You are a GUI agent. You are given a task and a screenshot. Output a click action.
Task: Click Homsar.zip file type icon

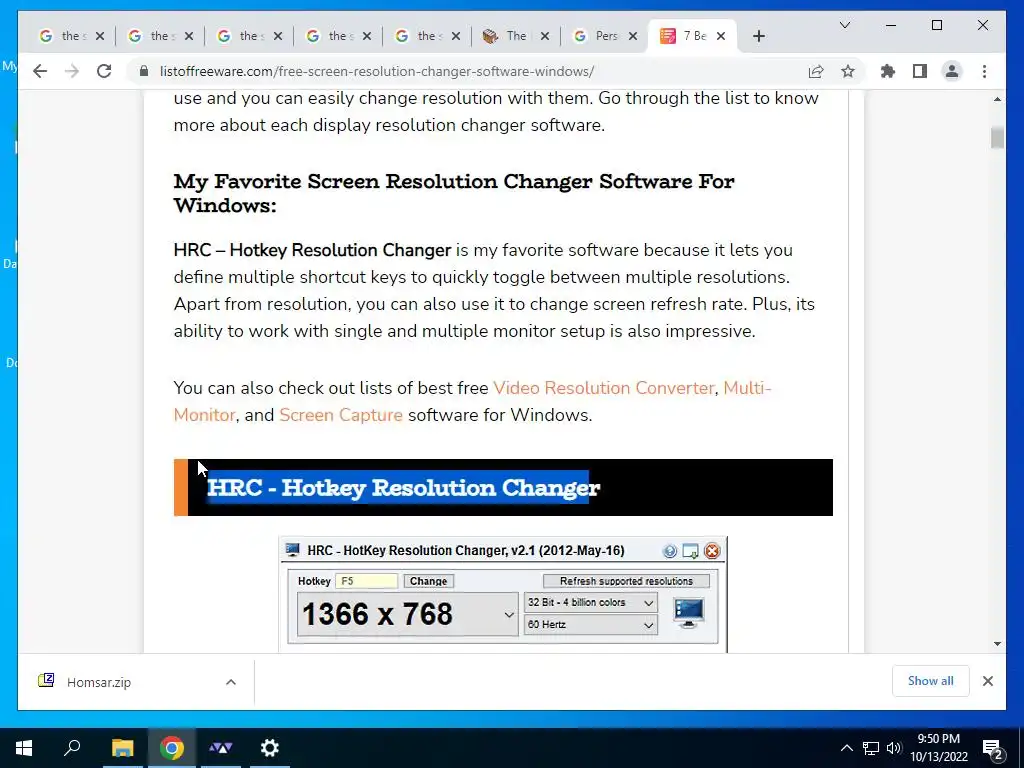point(46,681)
